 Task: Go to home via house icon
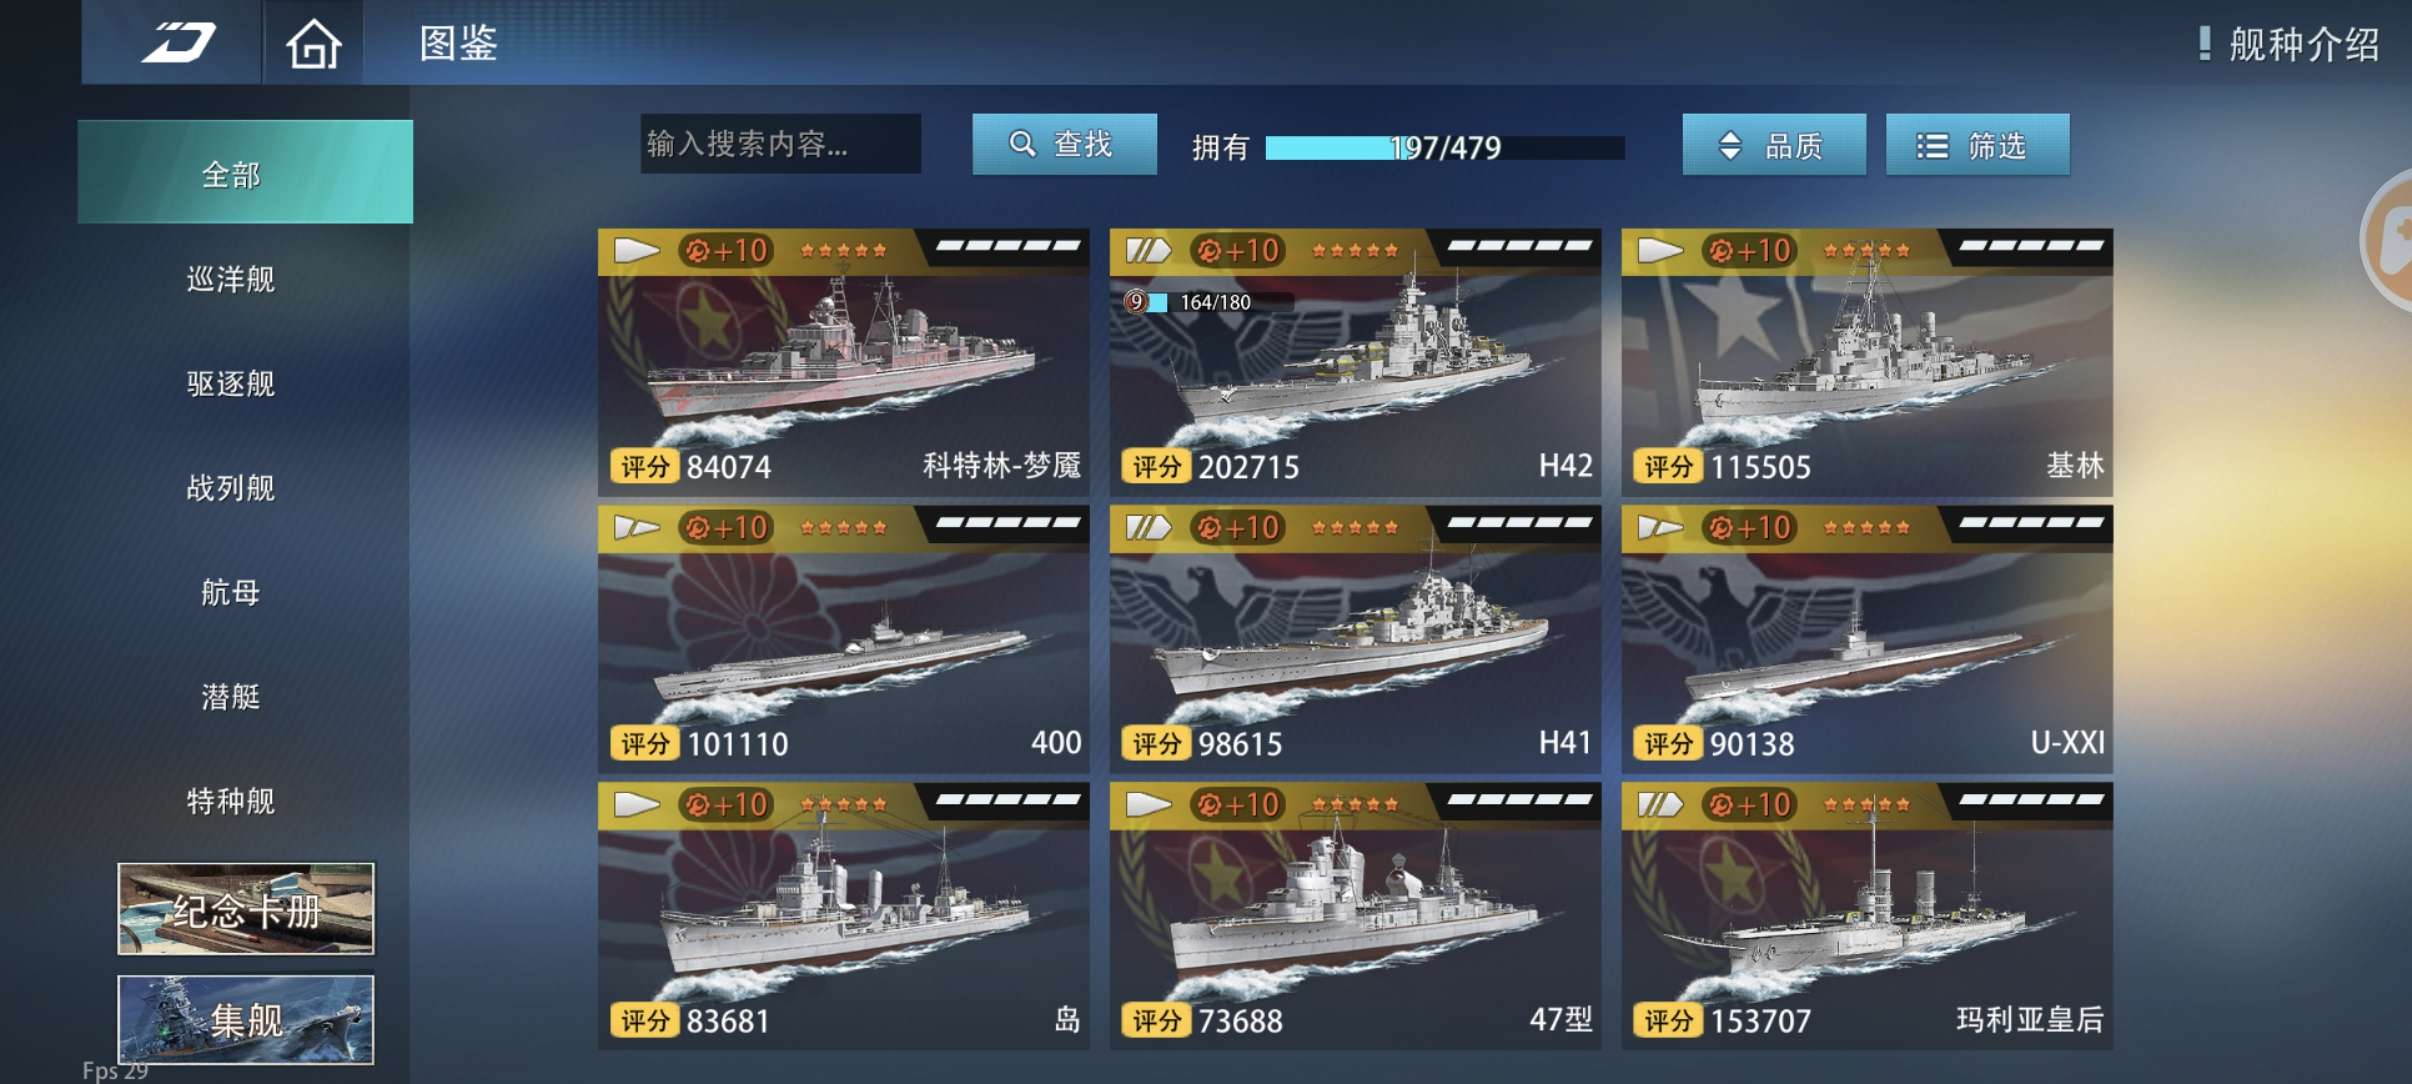(313, 44)
